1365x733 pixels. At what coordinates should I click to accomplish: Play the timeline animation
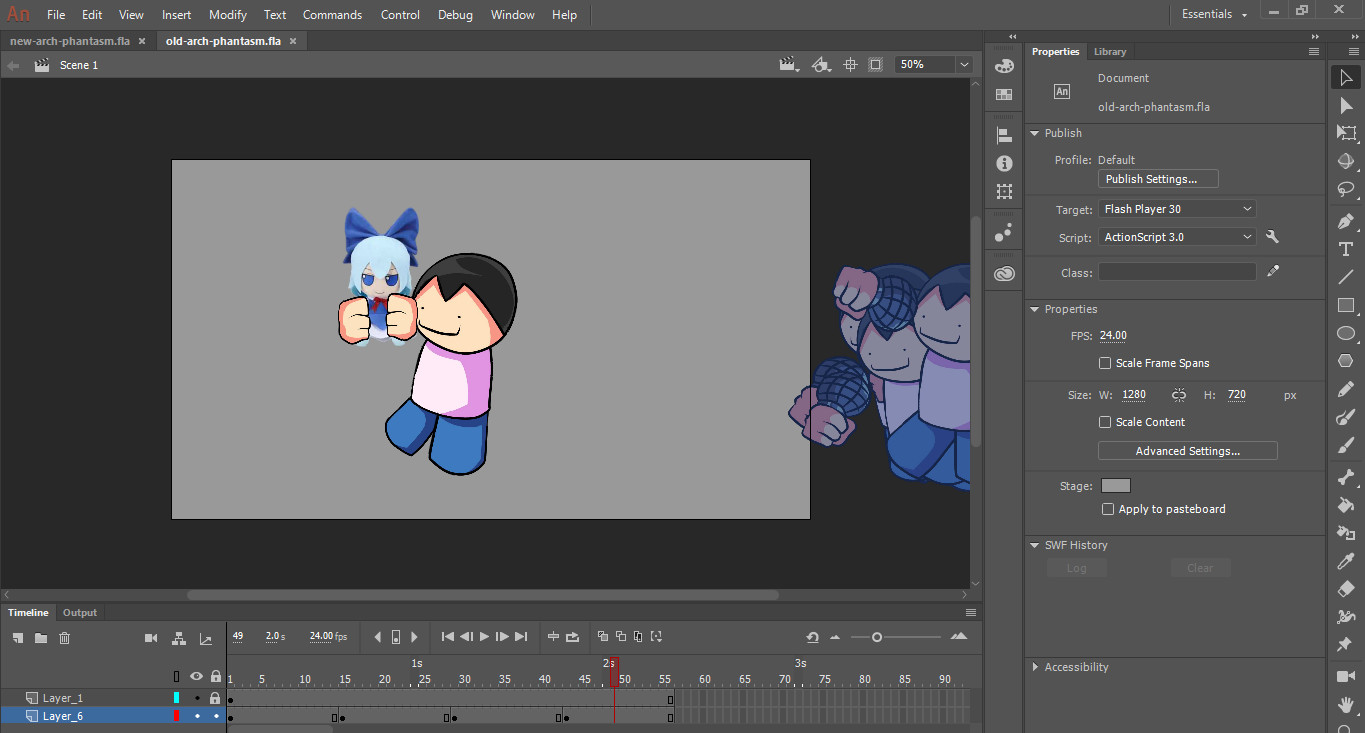[x=485, y=637]
